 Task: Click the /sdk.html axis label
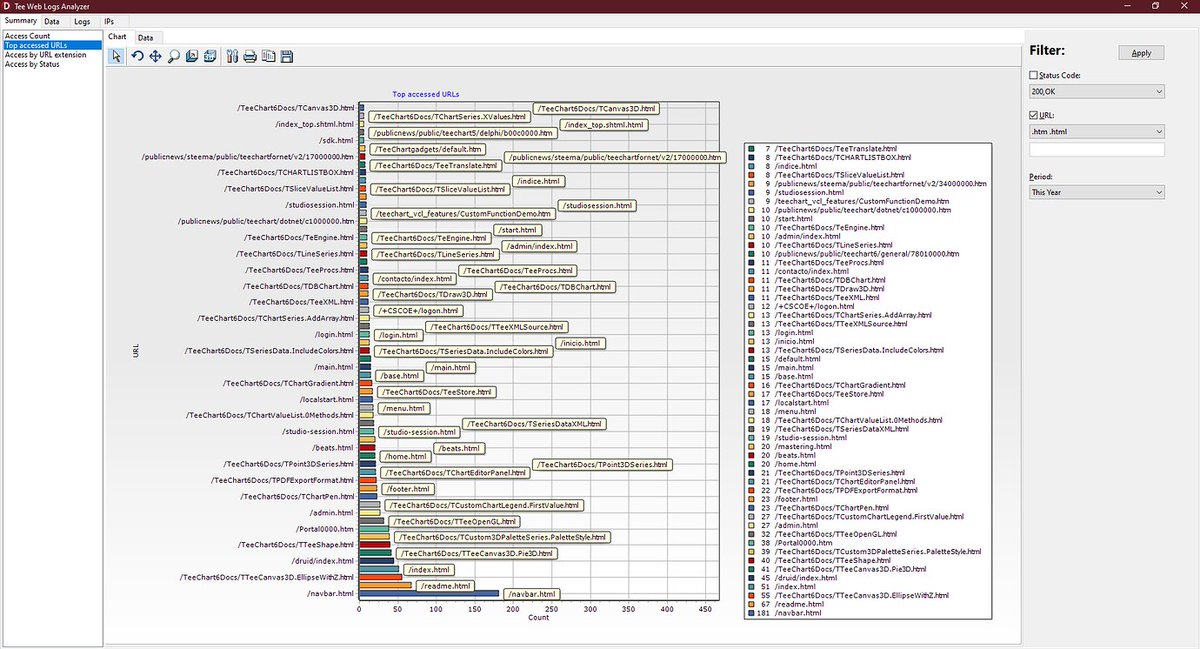coord(336,140)
